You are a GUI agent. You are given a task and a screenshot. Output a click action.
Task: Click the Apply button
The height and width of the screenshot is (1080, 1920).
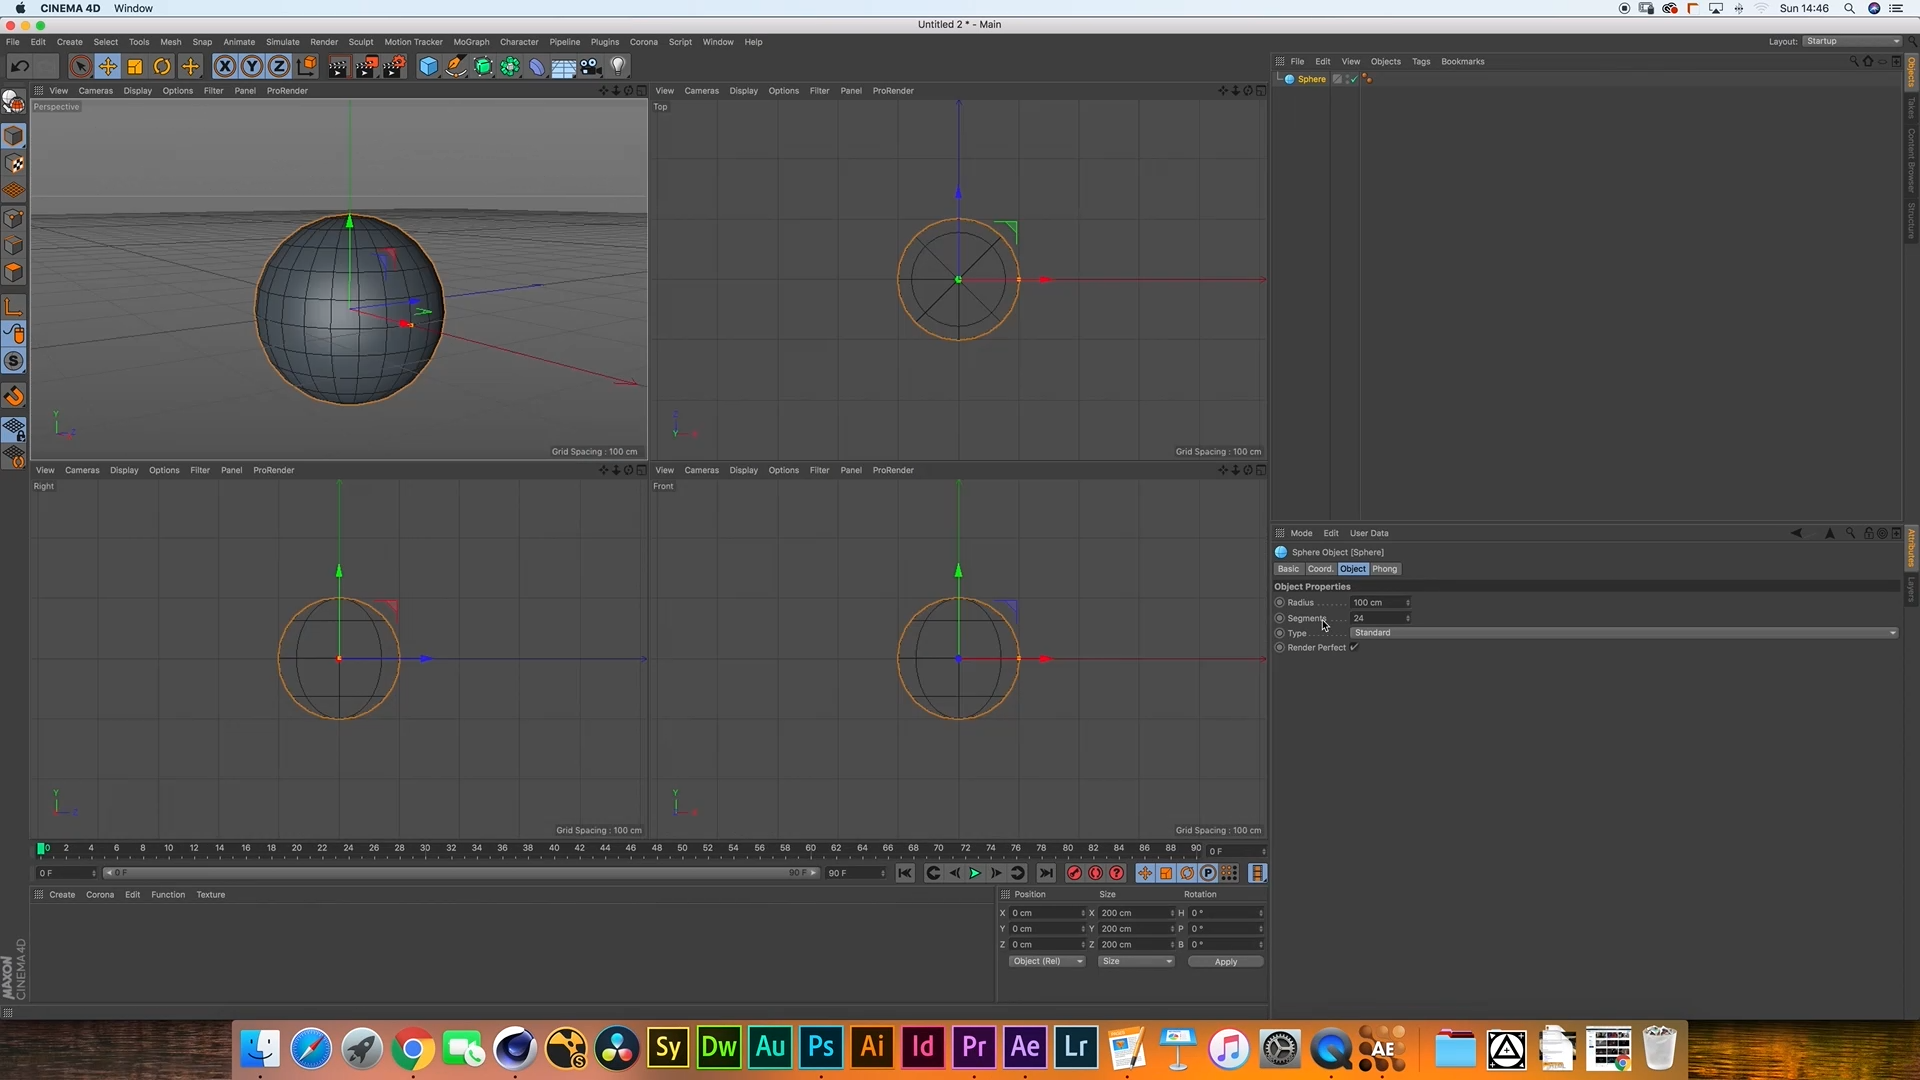(1225, 962)
